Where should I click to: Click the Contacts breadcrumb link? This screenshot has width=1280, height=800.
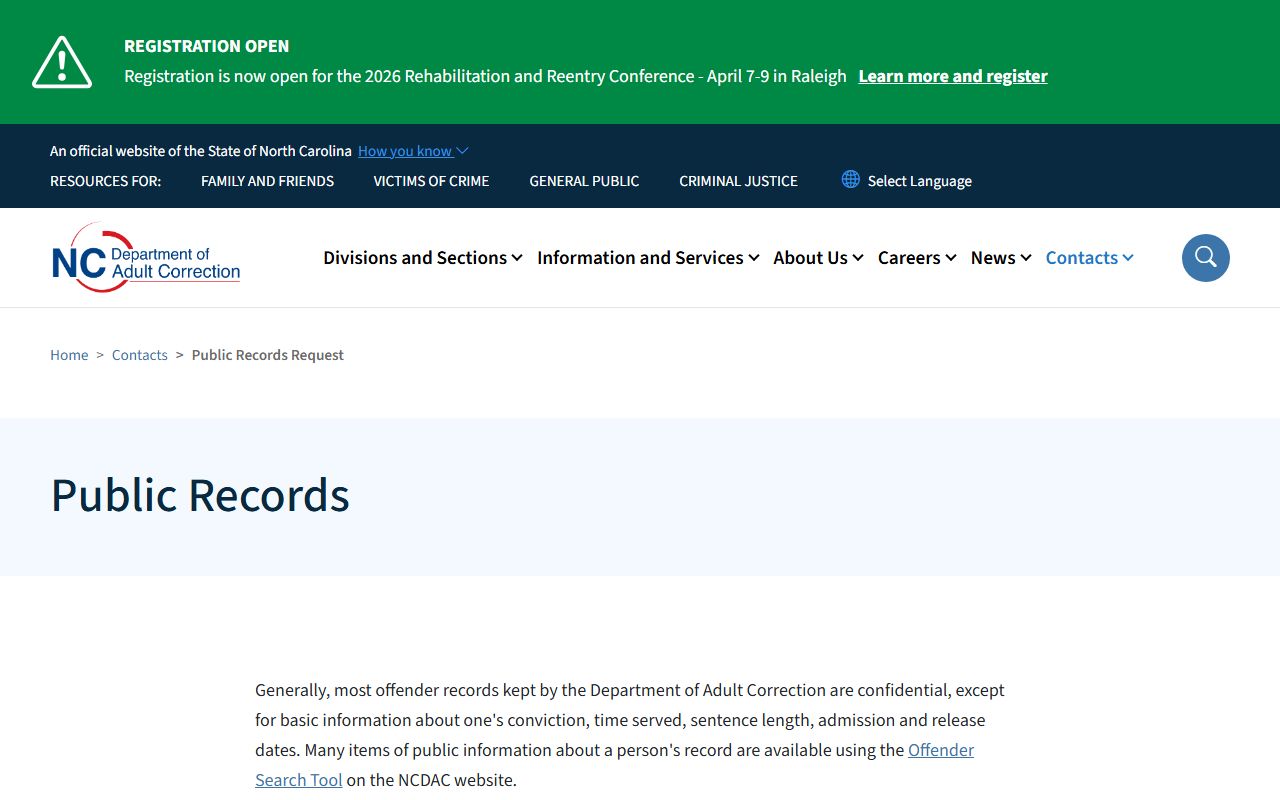click(x=139, y=355)
